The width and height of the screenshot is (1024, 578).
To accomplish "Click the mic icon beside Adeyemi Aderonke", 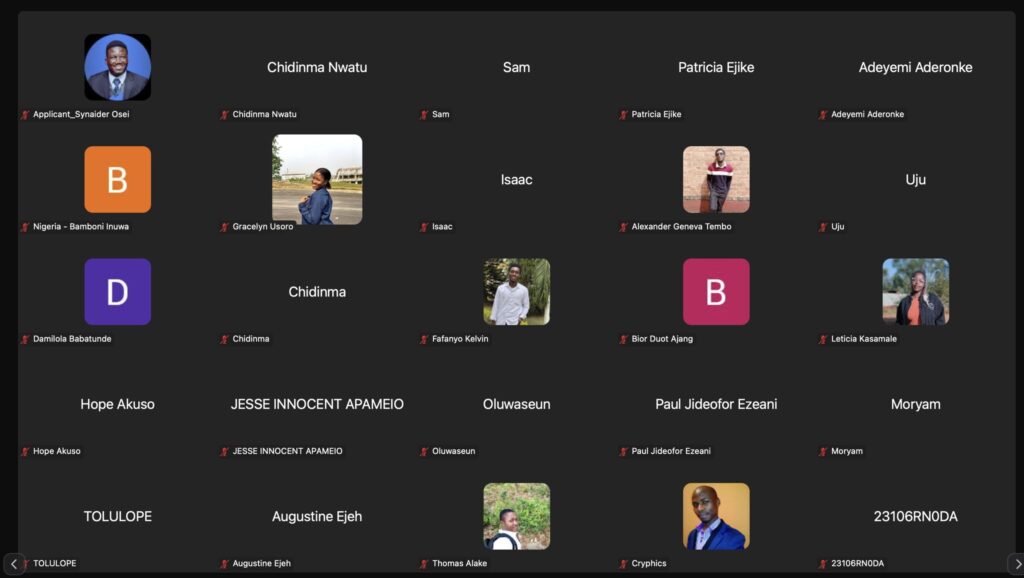I will tap(823, 114).
